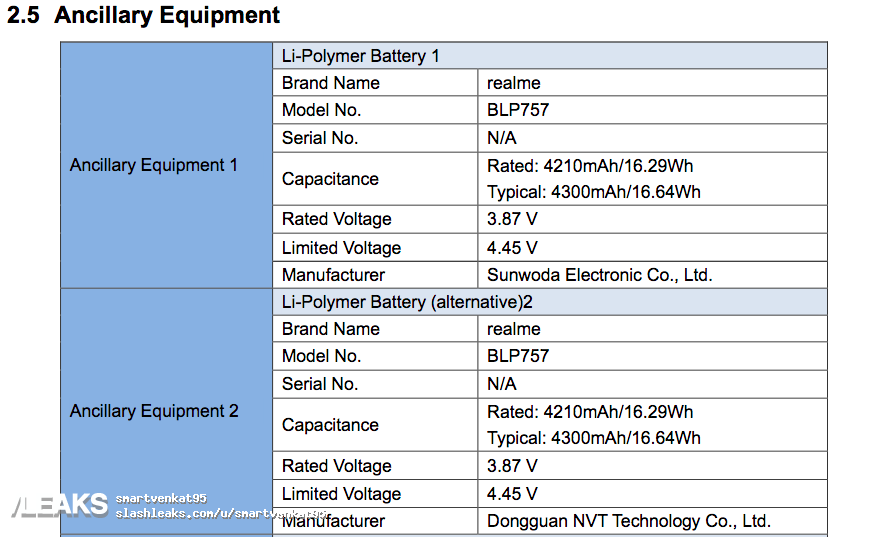Click the smartvenkat95 username watermark

point(160,498)
